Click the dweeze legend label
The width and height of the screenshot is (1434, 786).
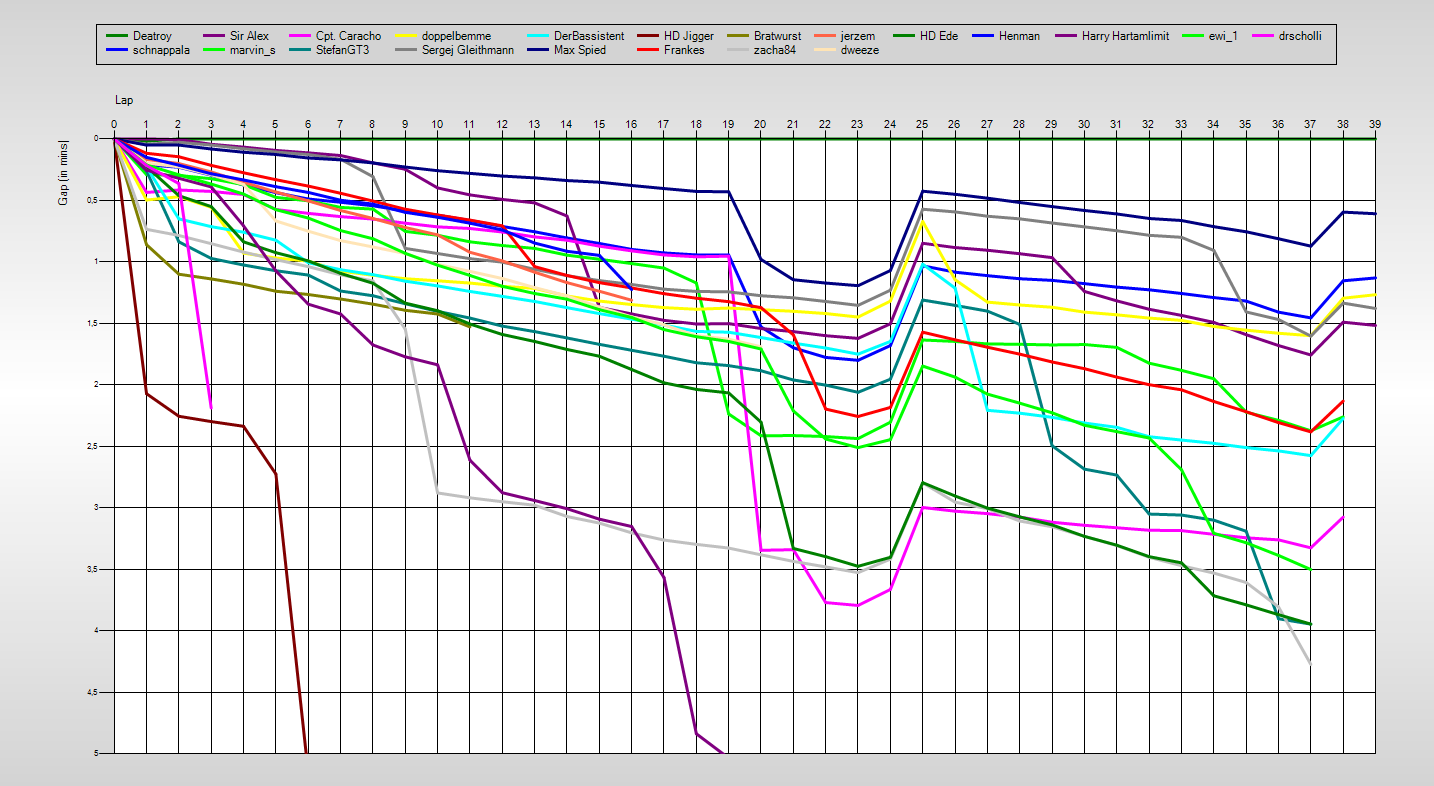click(x=860, y=50)
